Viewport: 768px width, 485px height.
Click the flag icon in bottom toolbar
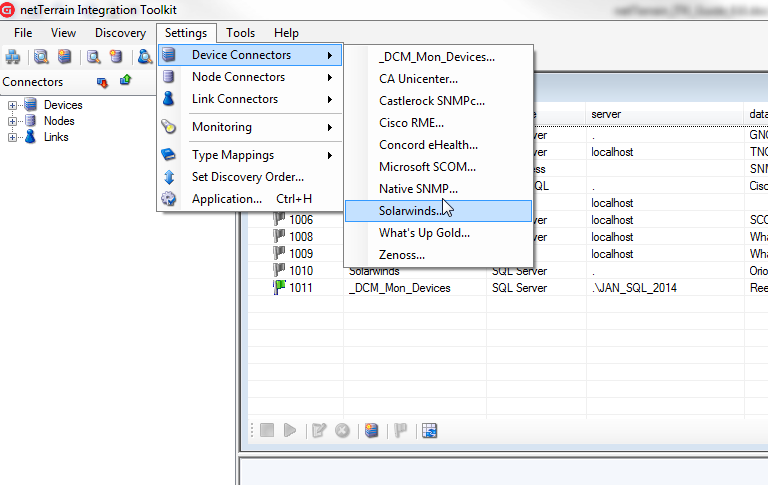(x=400, y=431)
